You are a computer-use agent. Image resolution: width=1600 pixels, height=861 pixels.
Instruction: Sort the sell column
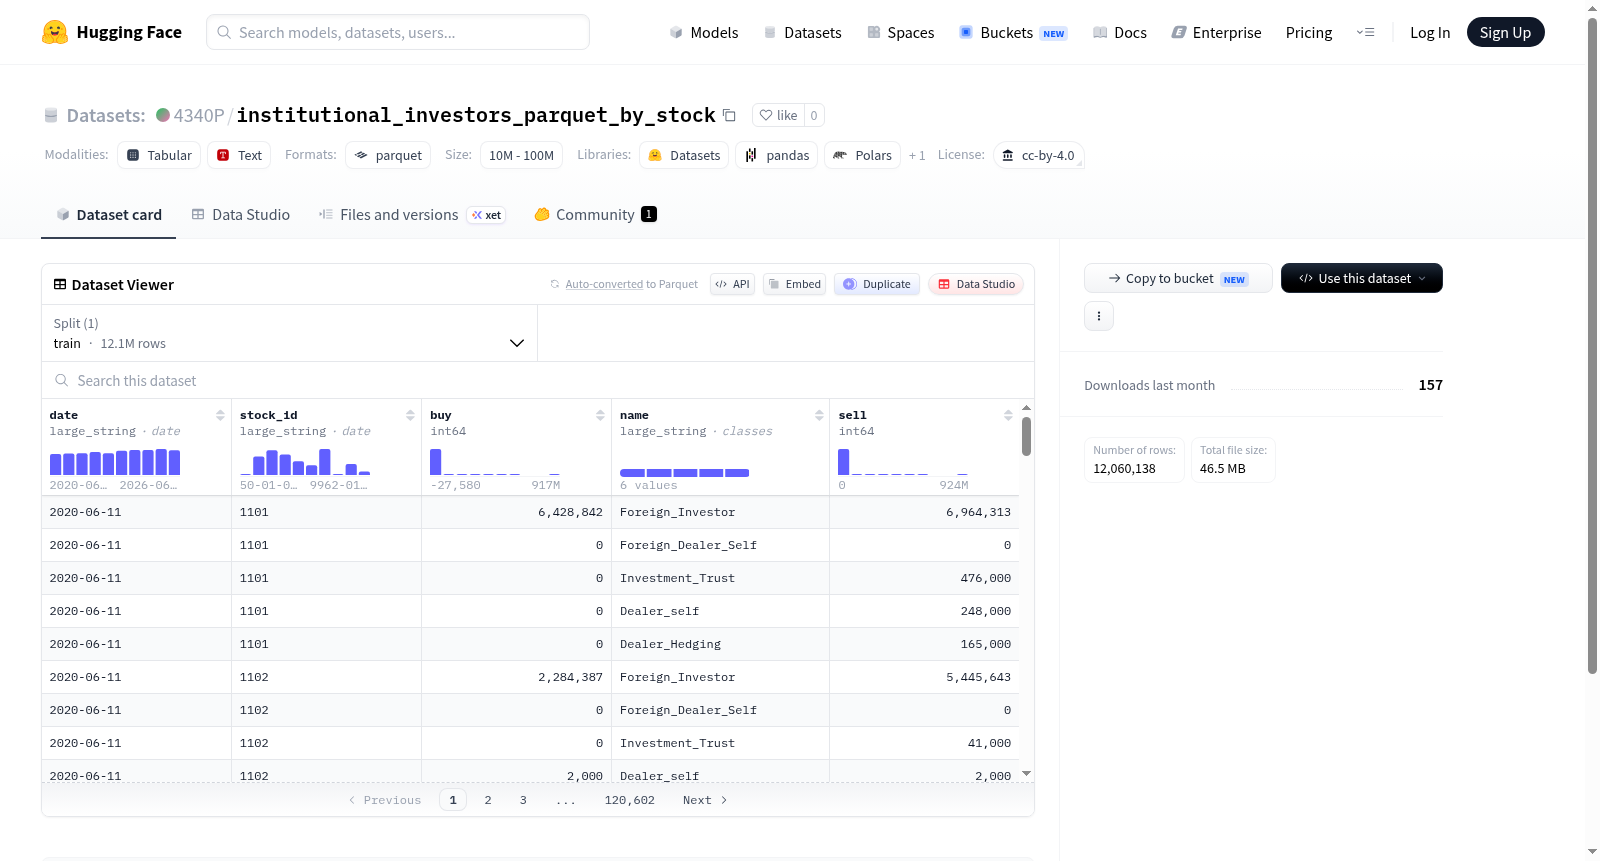[1008, 415]
